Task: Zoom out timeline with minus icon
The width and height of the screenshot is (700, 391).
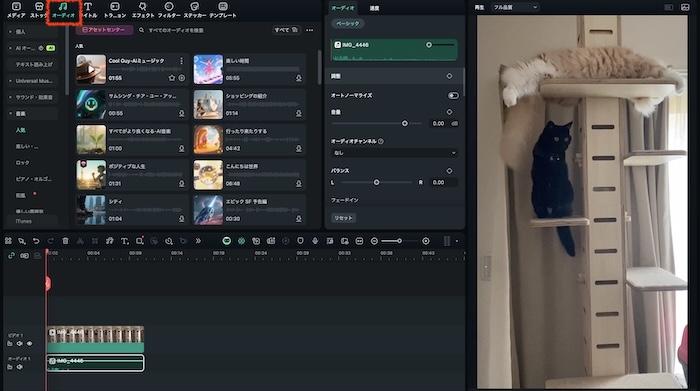Action: [x=374, y=241]
